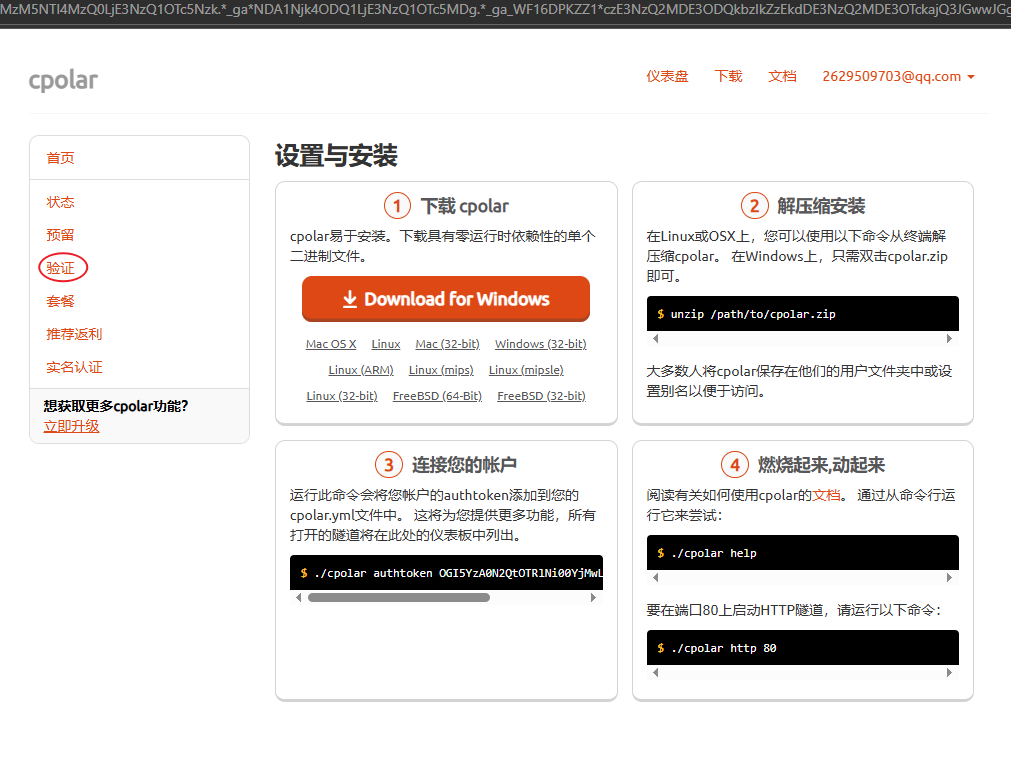Click the FreeBSD (32-bit) download link
1011x762 pixels.
542,396
